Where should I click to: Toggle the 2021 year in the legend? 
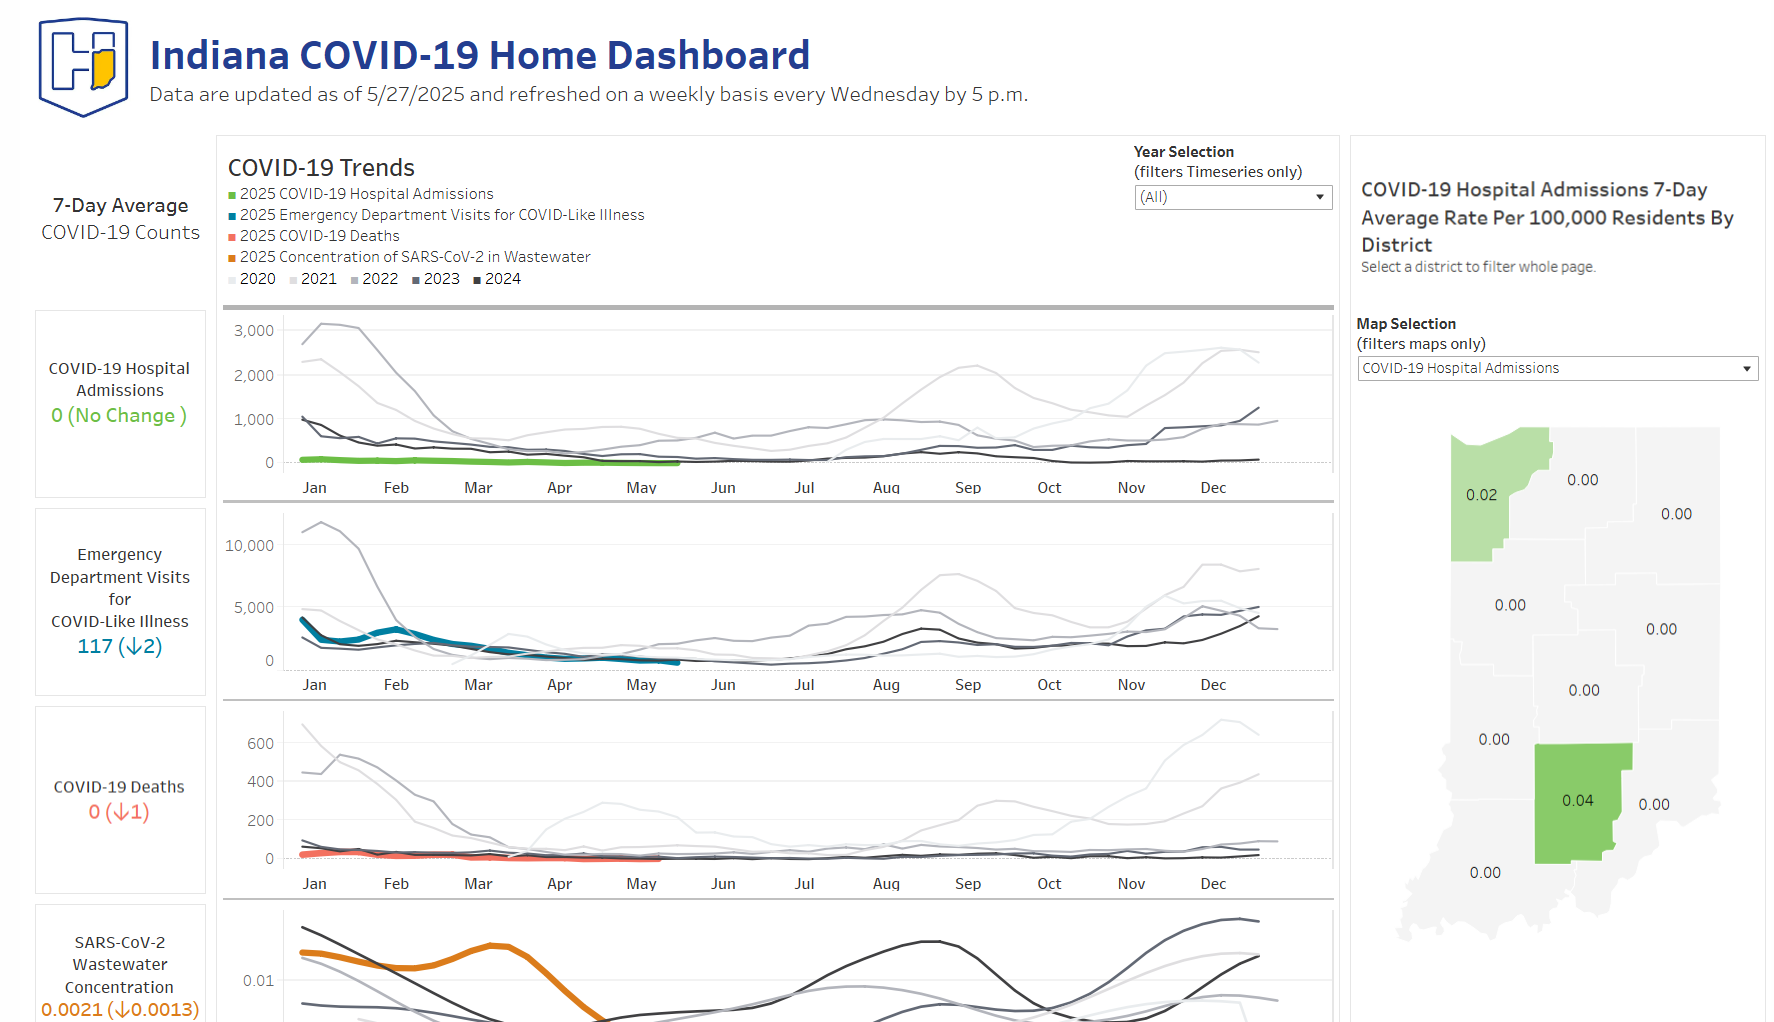pos(293,279)
